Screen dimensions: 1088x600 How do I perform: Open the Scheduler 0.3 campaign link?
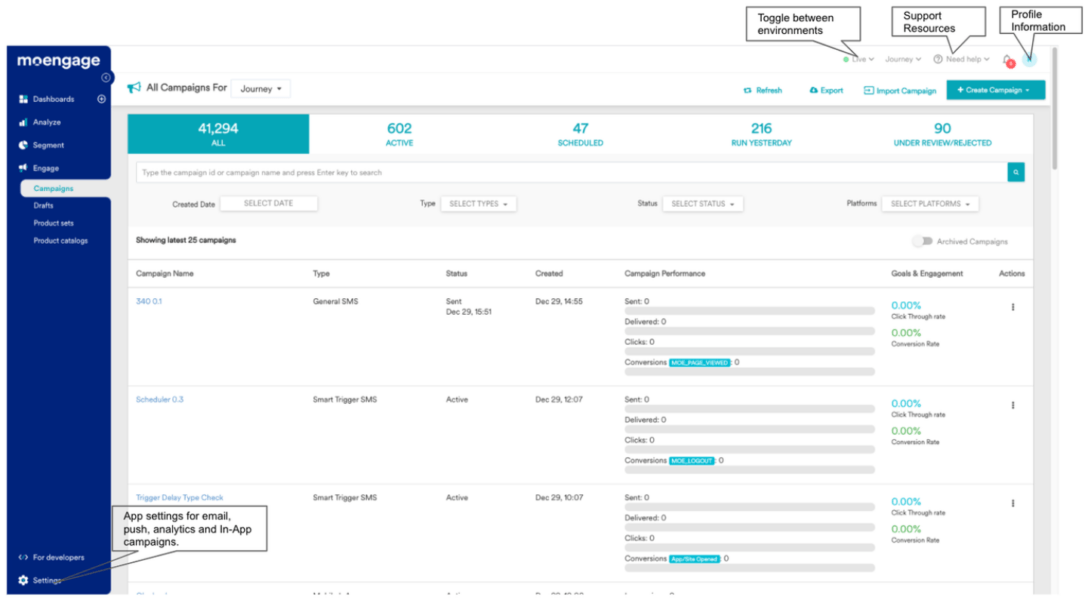click(158, 399)
